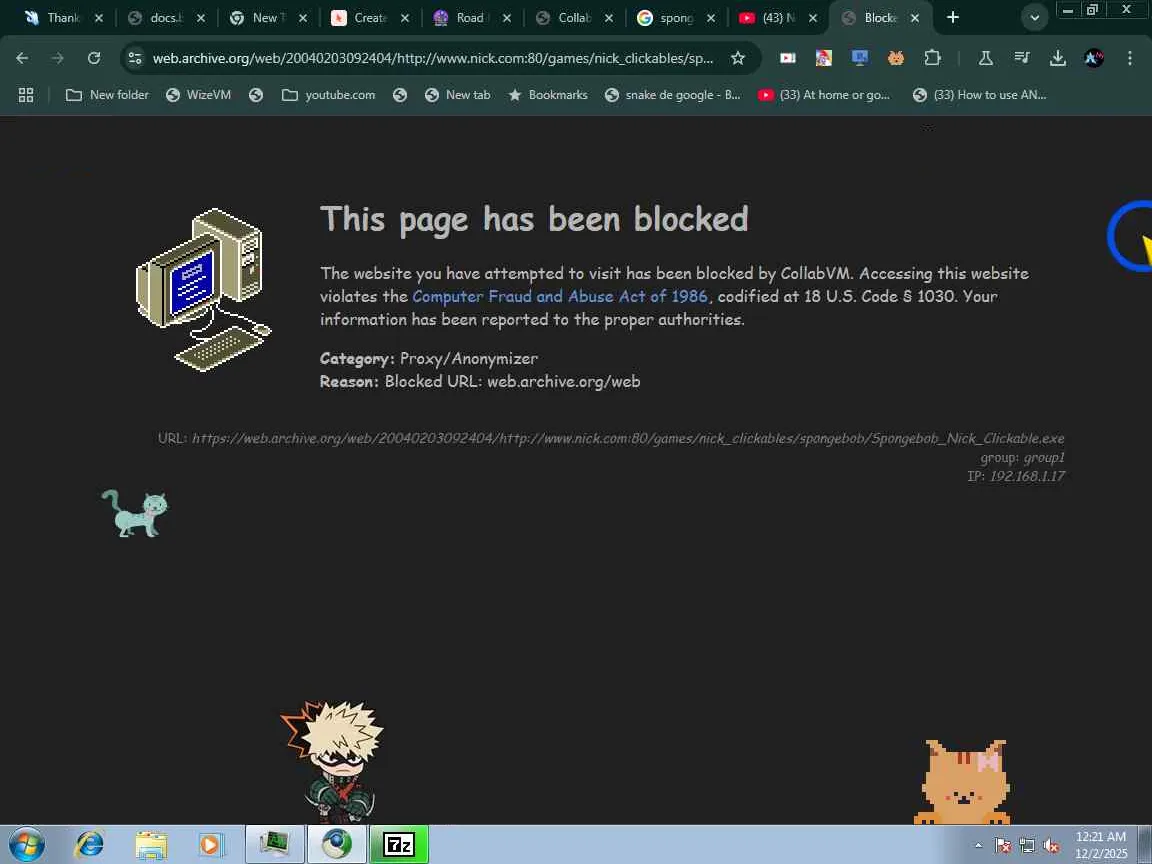
Task: Launch Internet Explorer from taskbar
Action: point(90,844)
